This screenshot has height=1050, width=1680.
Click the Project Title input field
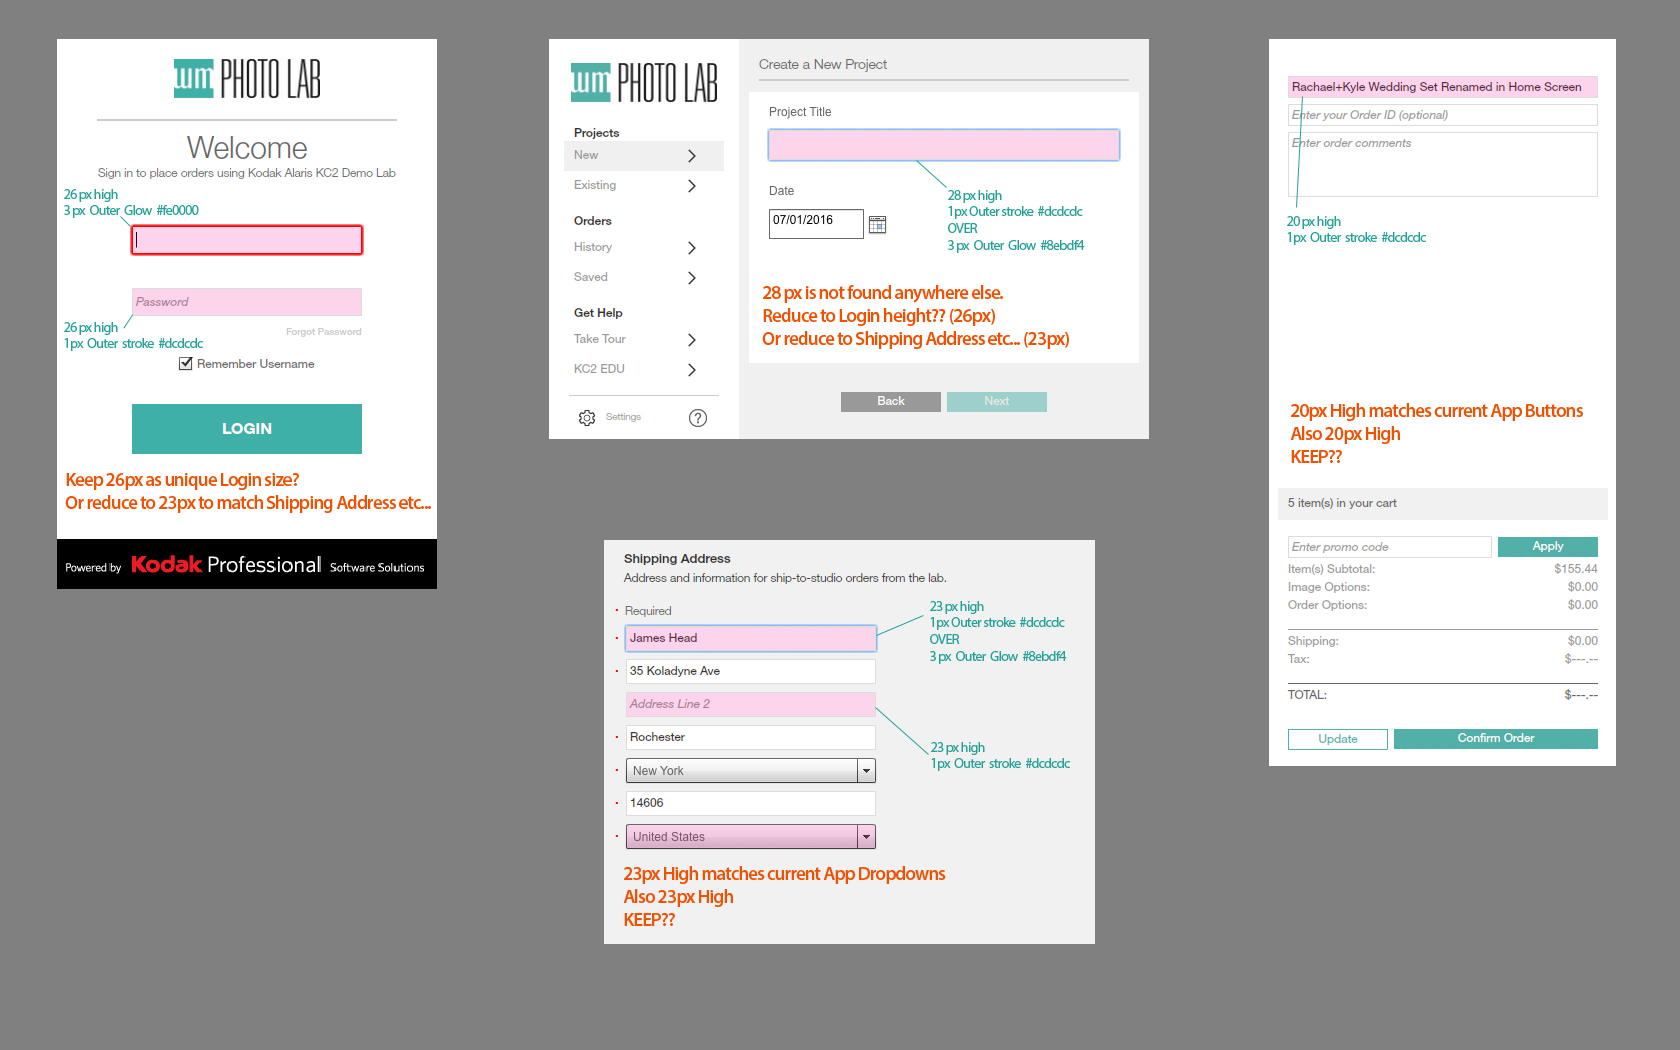point(943,145)
